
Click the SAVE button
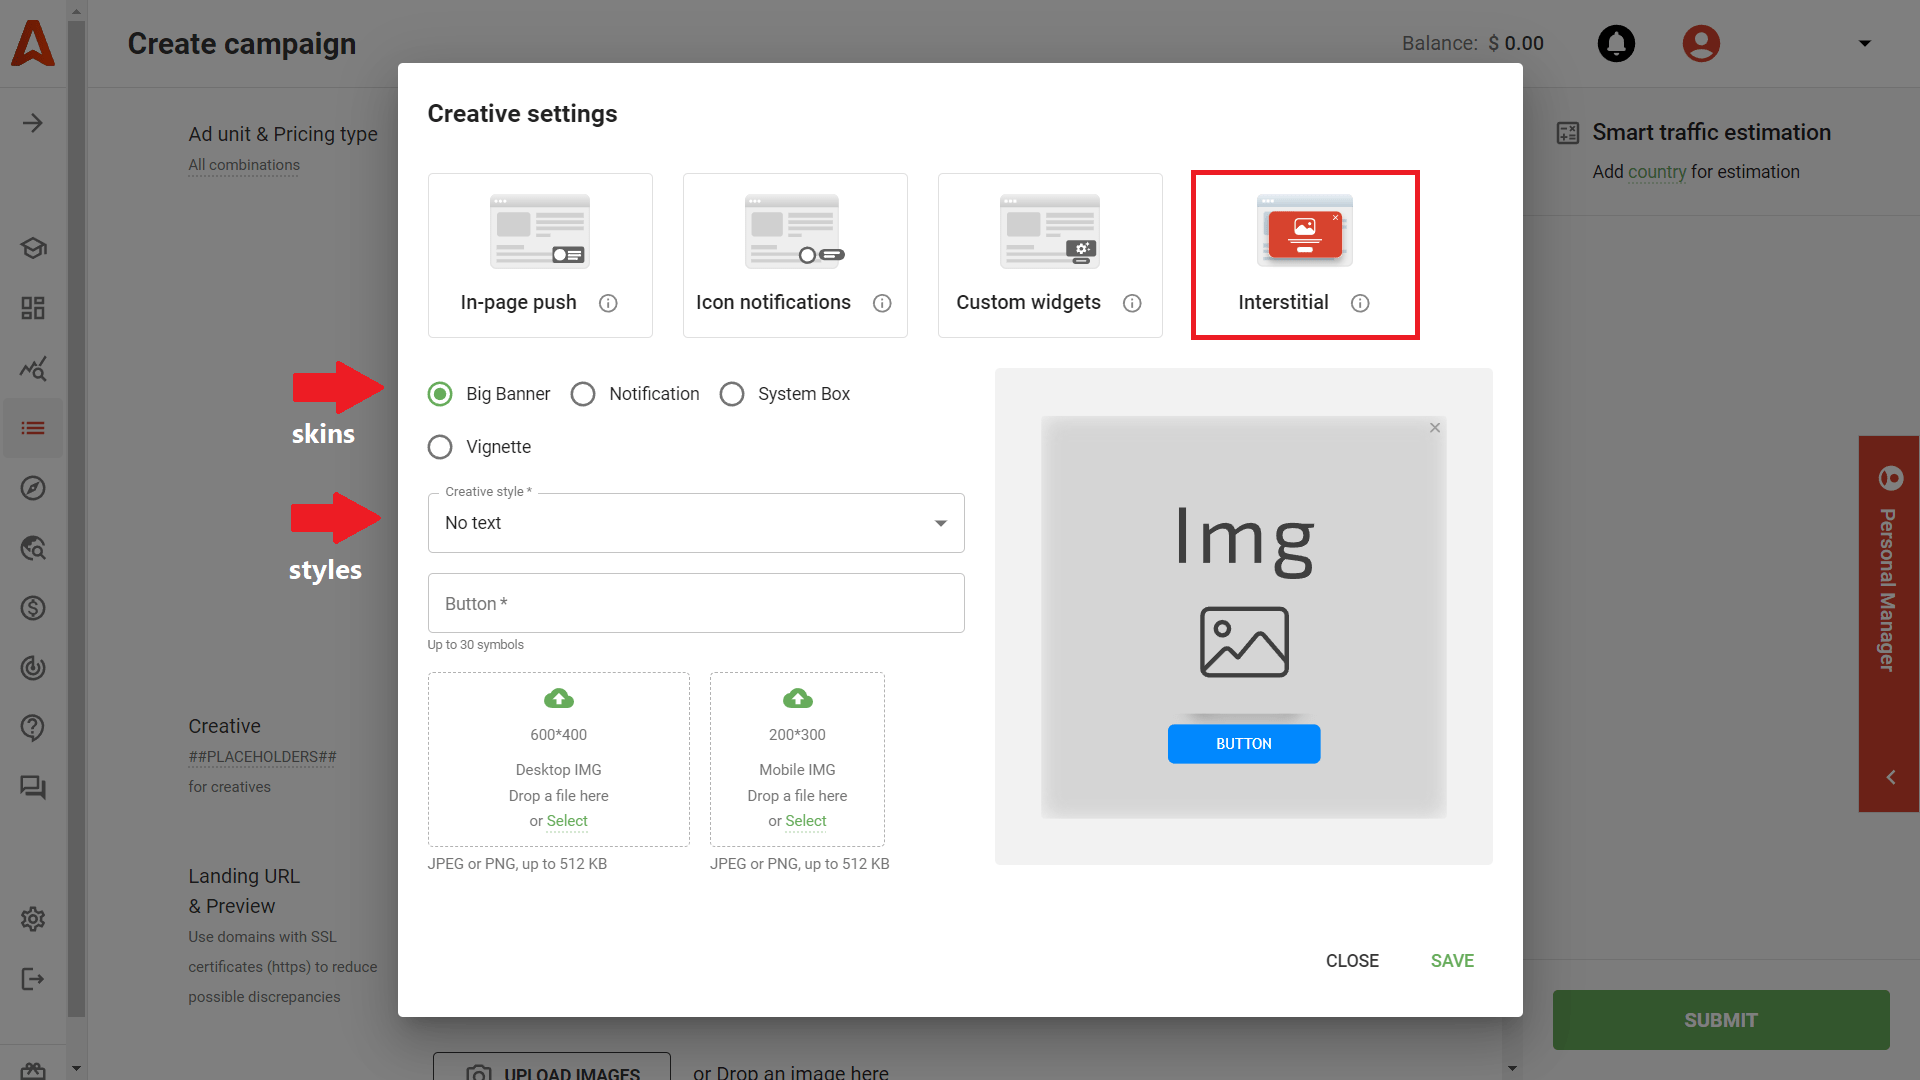click(1452, 961)
